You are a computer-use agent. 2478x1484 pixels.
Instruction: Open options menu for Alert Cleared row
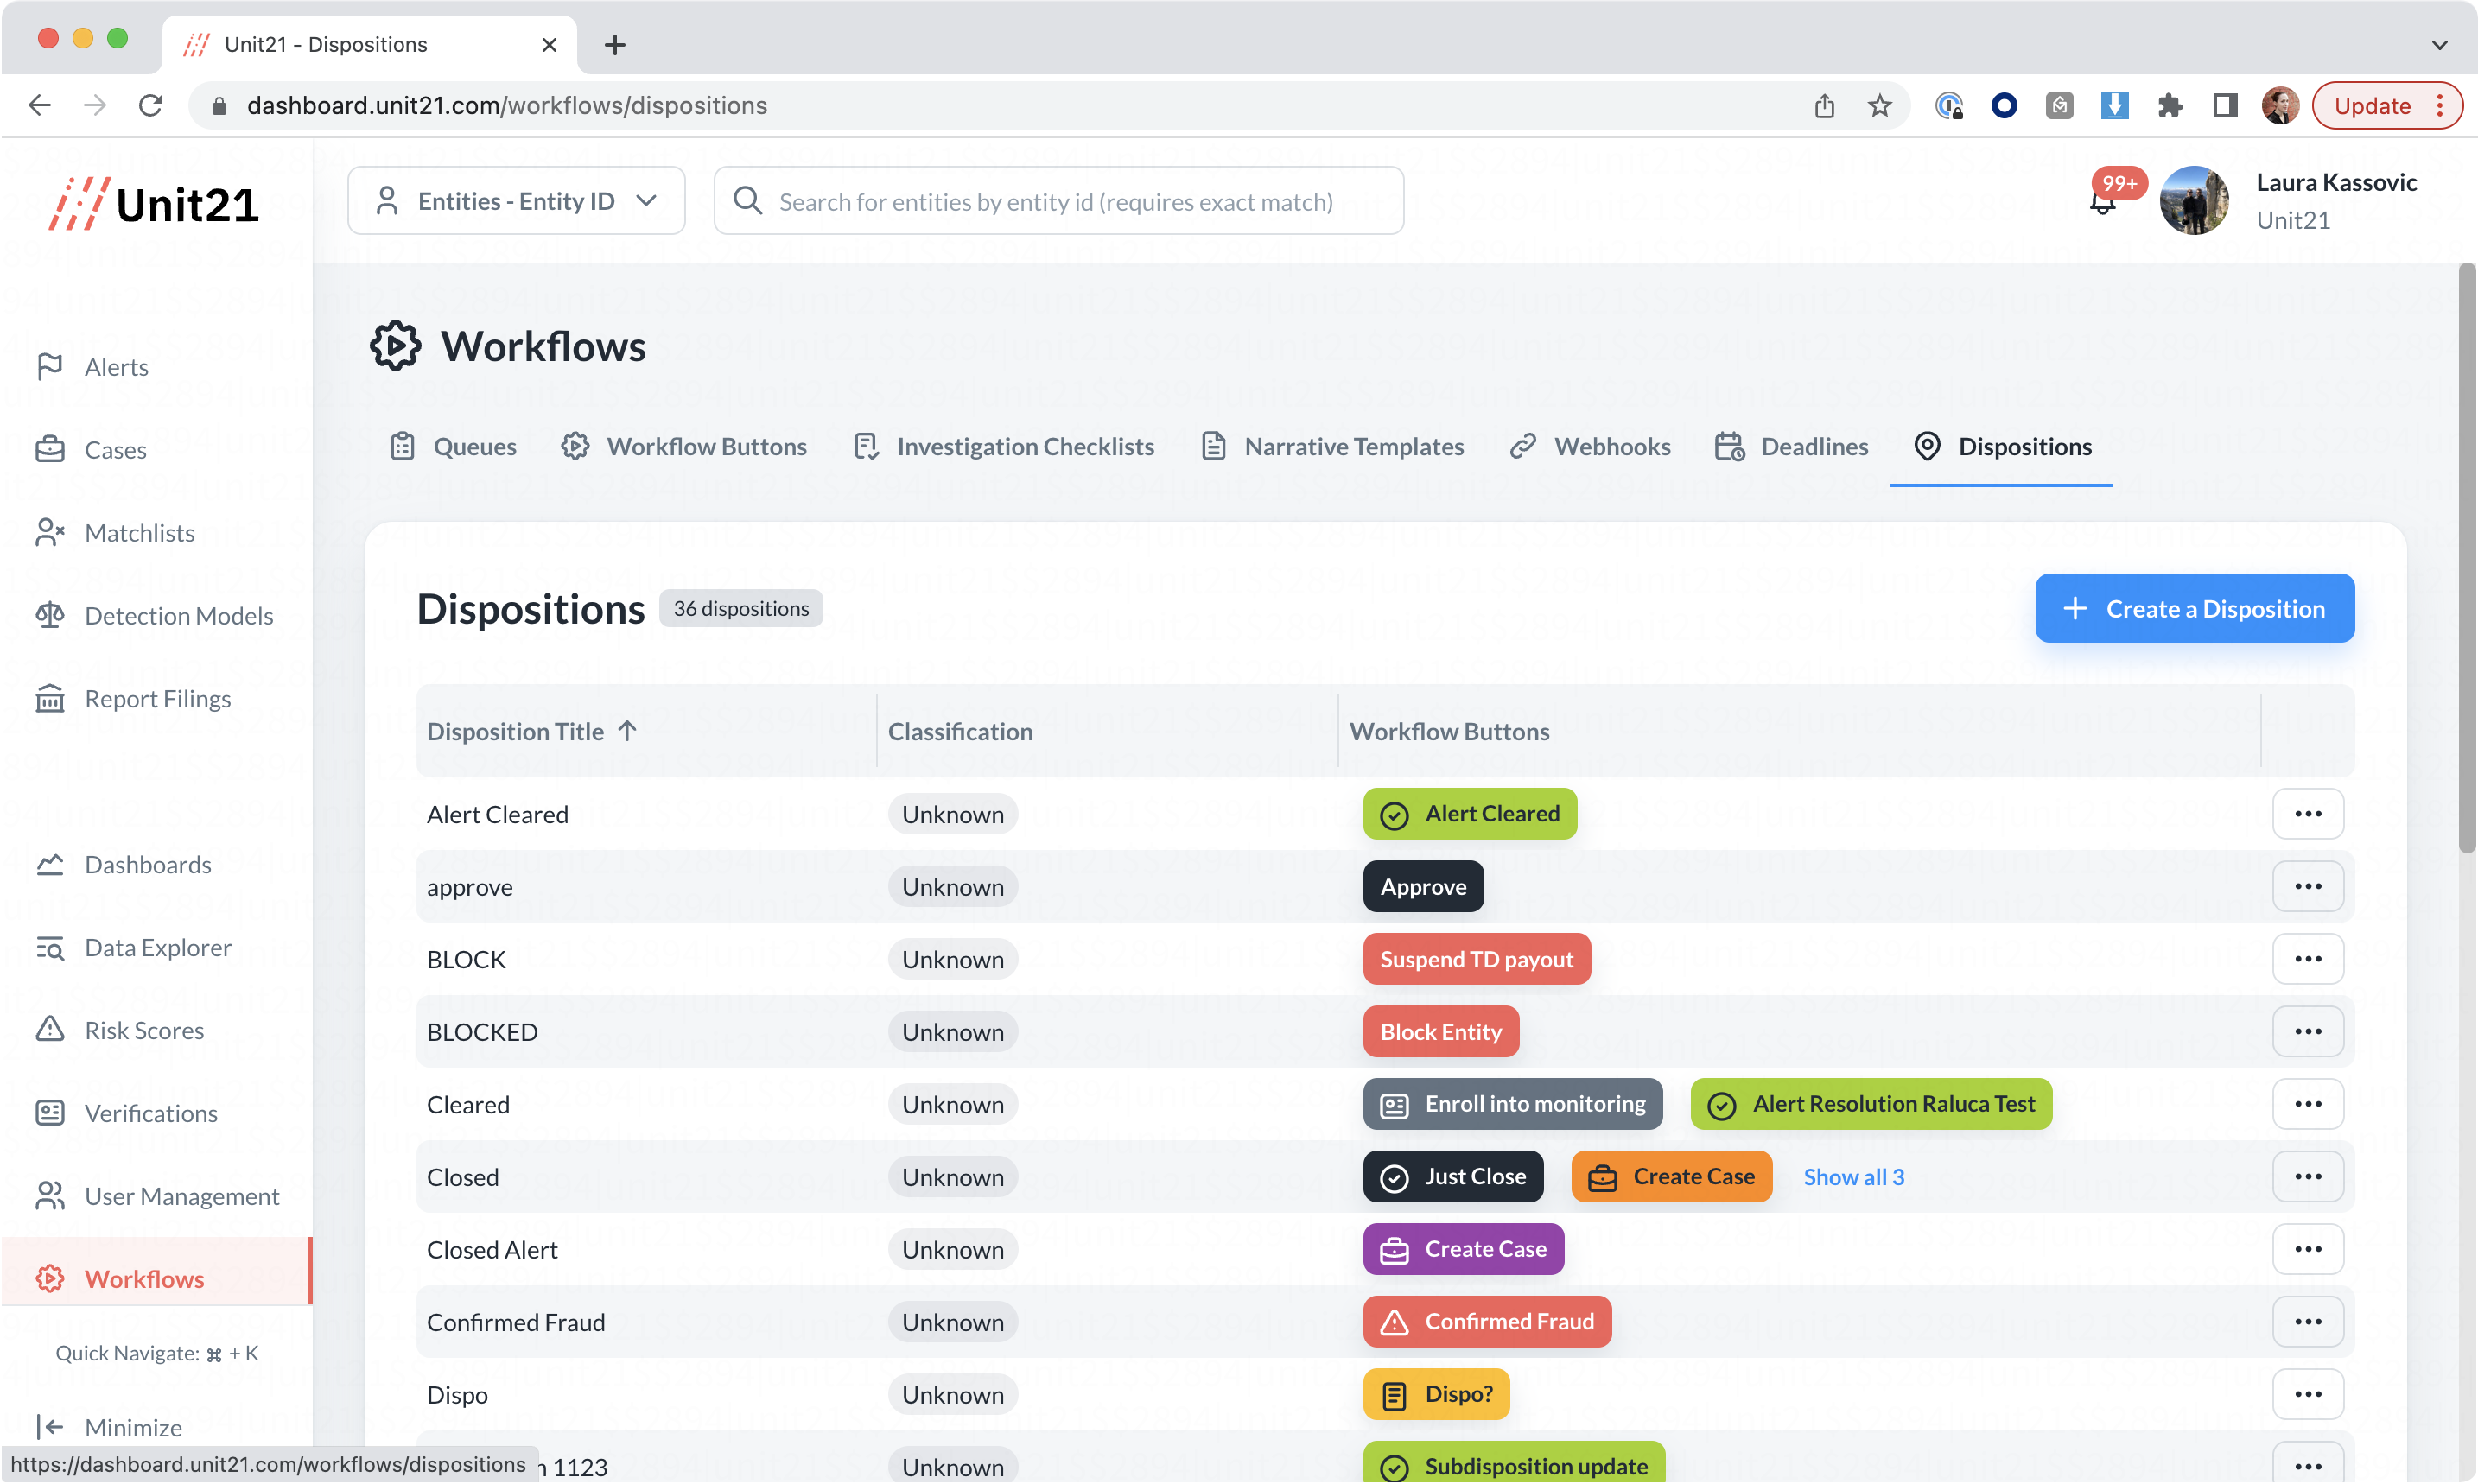tap(2307, 814)
